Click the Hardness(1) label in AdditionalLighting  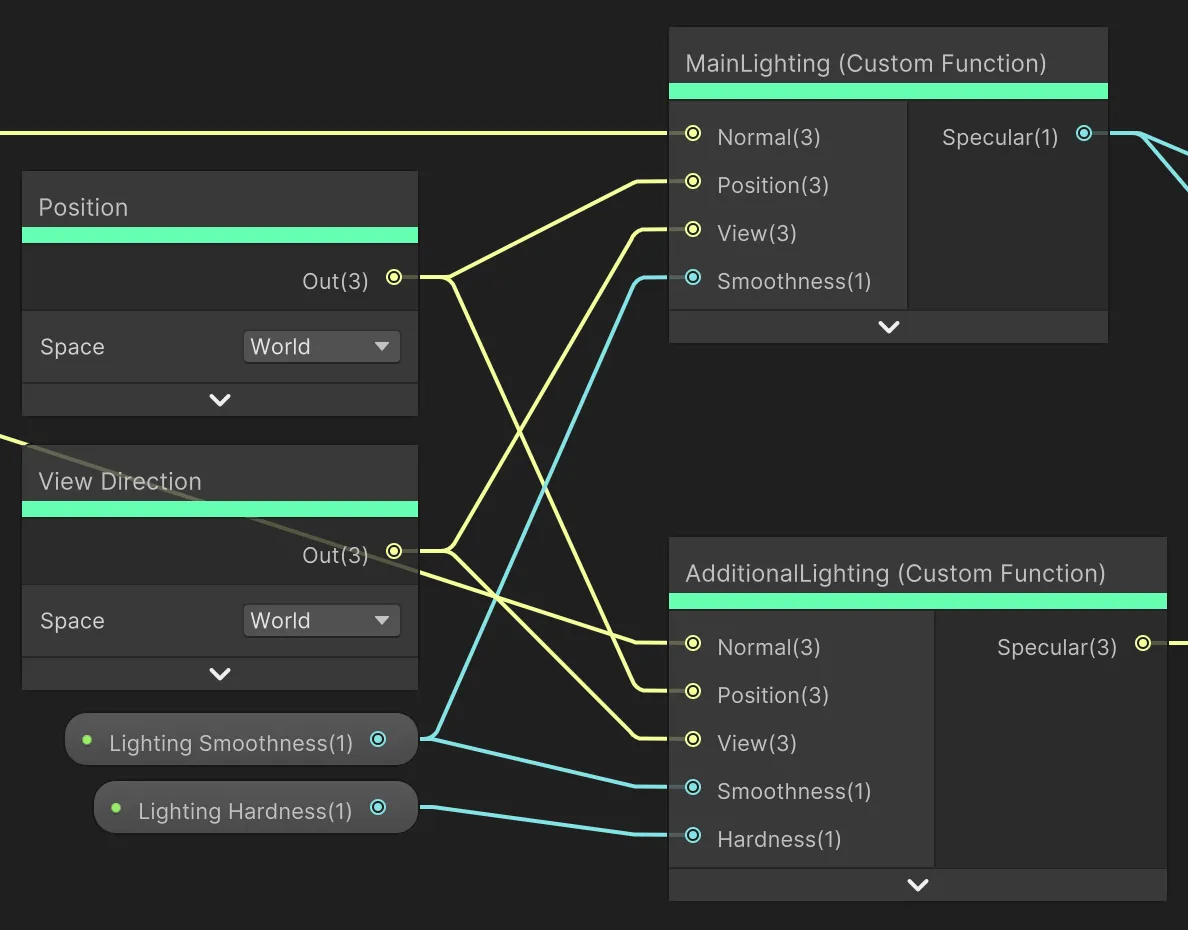tap(779, 840)
